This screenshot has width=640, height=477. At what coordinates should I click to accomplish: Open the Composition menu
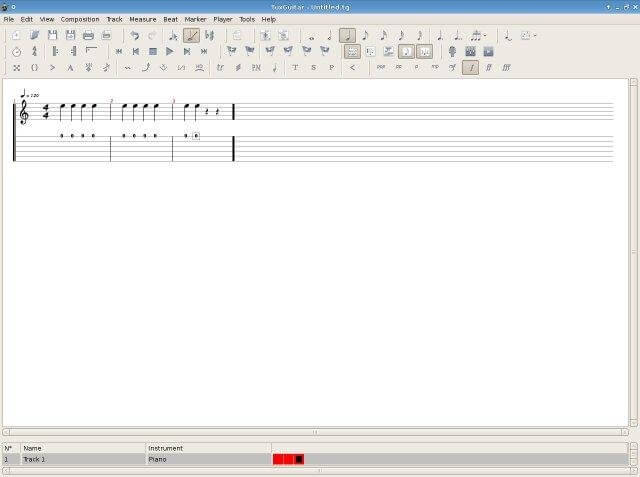coord(80,19)
